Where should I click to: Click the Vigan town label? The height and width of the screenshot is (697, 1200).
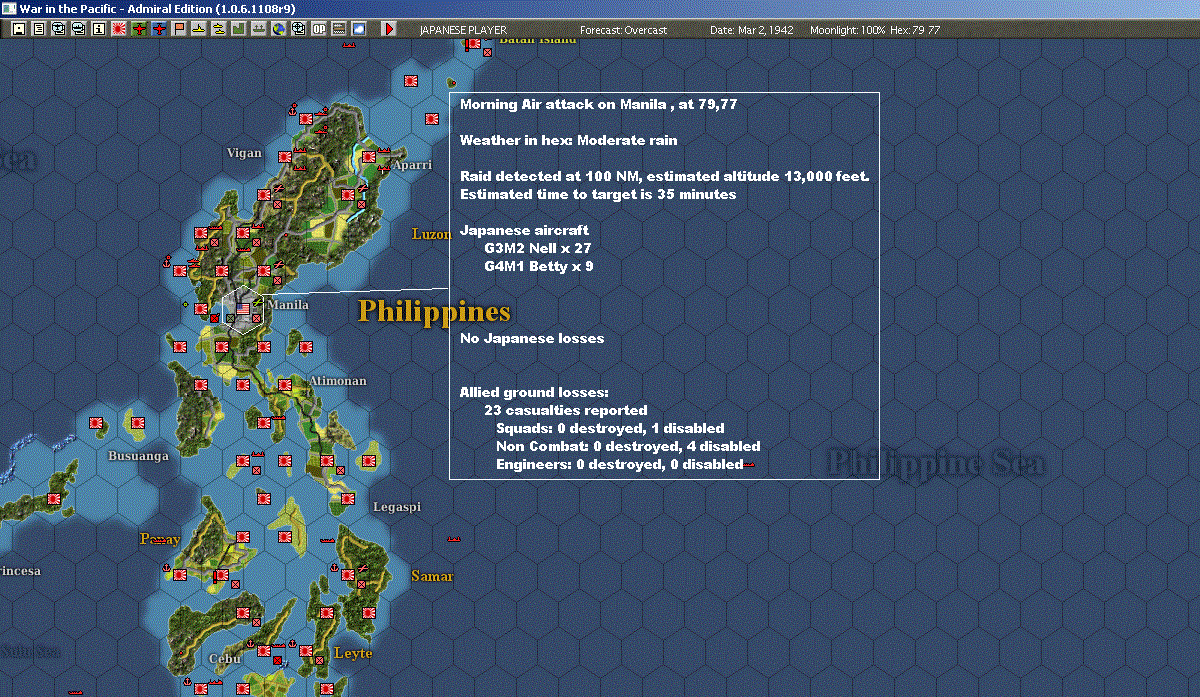[x=244, y=153]
